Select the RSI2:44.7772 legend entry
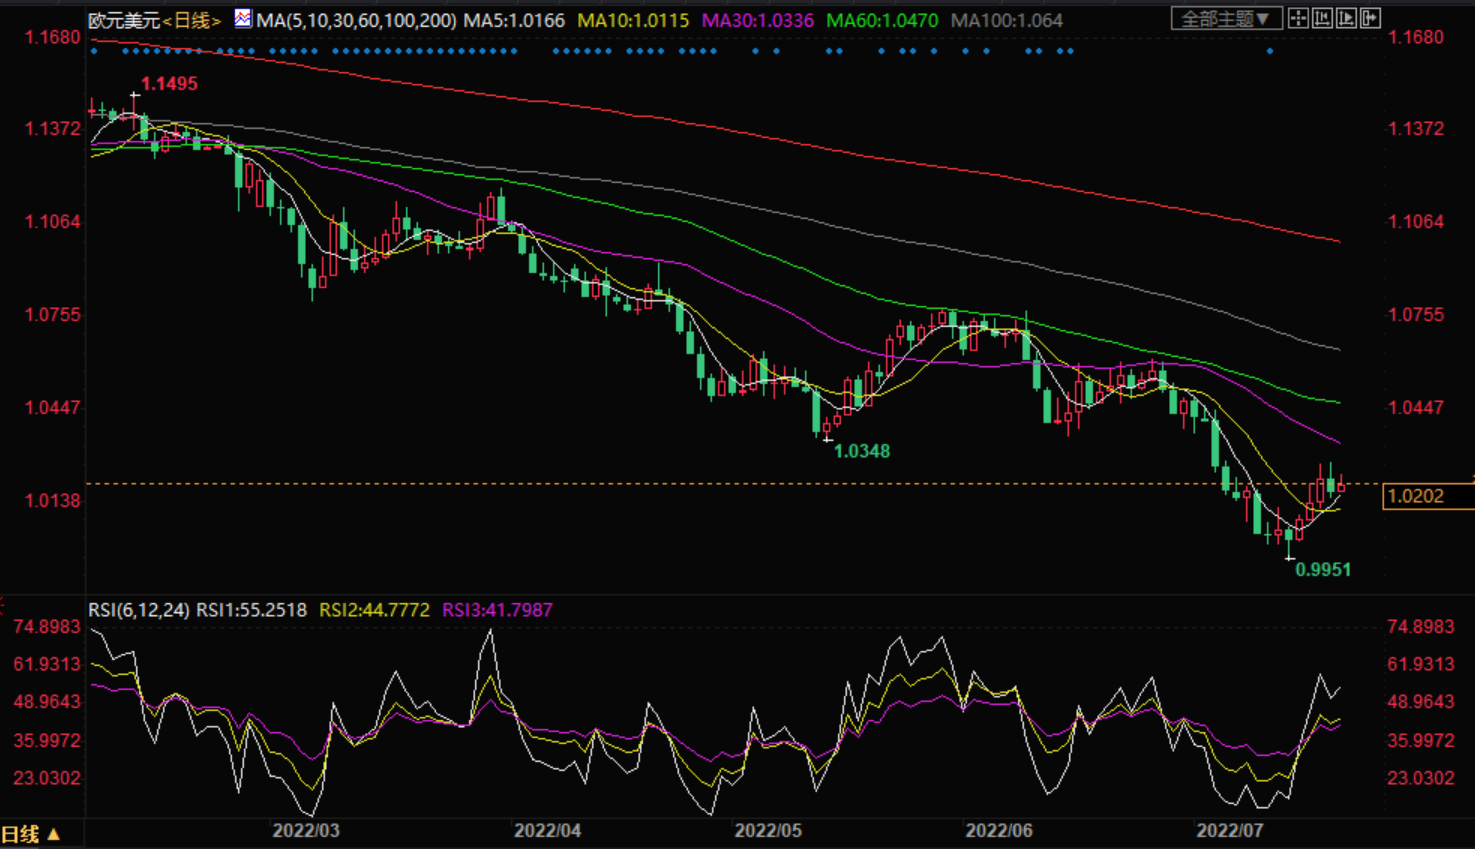The image size is (1475, 849). (374, 610)
